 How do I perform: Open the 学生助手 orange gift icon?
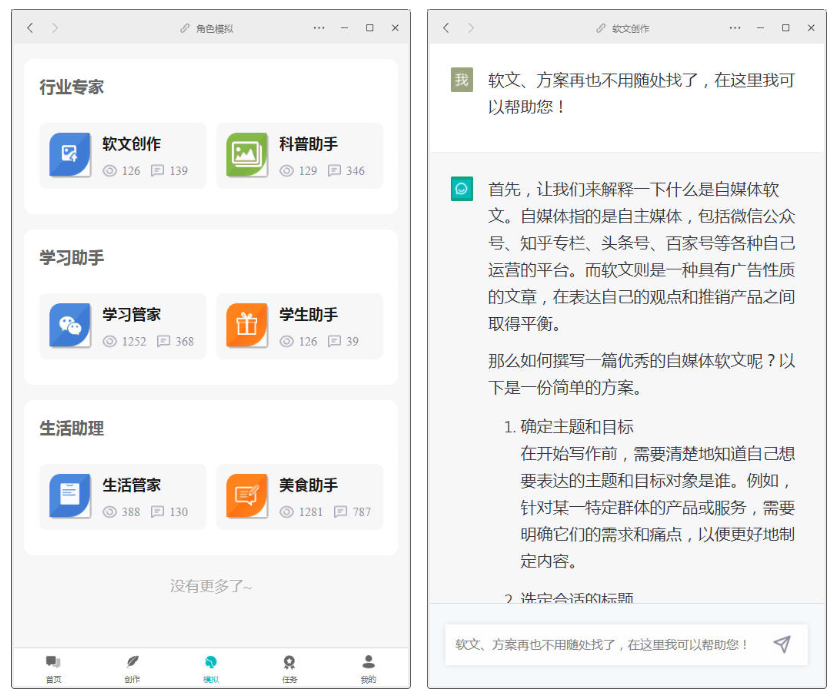[x=246, y=324]
